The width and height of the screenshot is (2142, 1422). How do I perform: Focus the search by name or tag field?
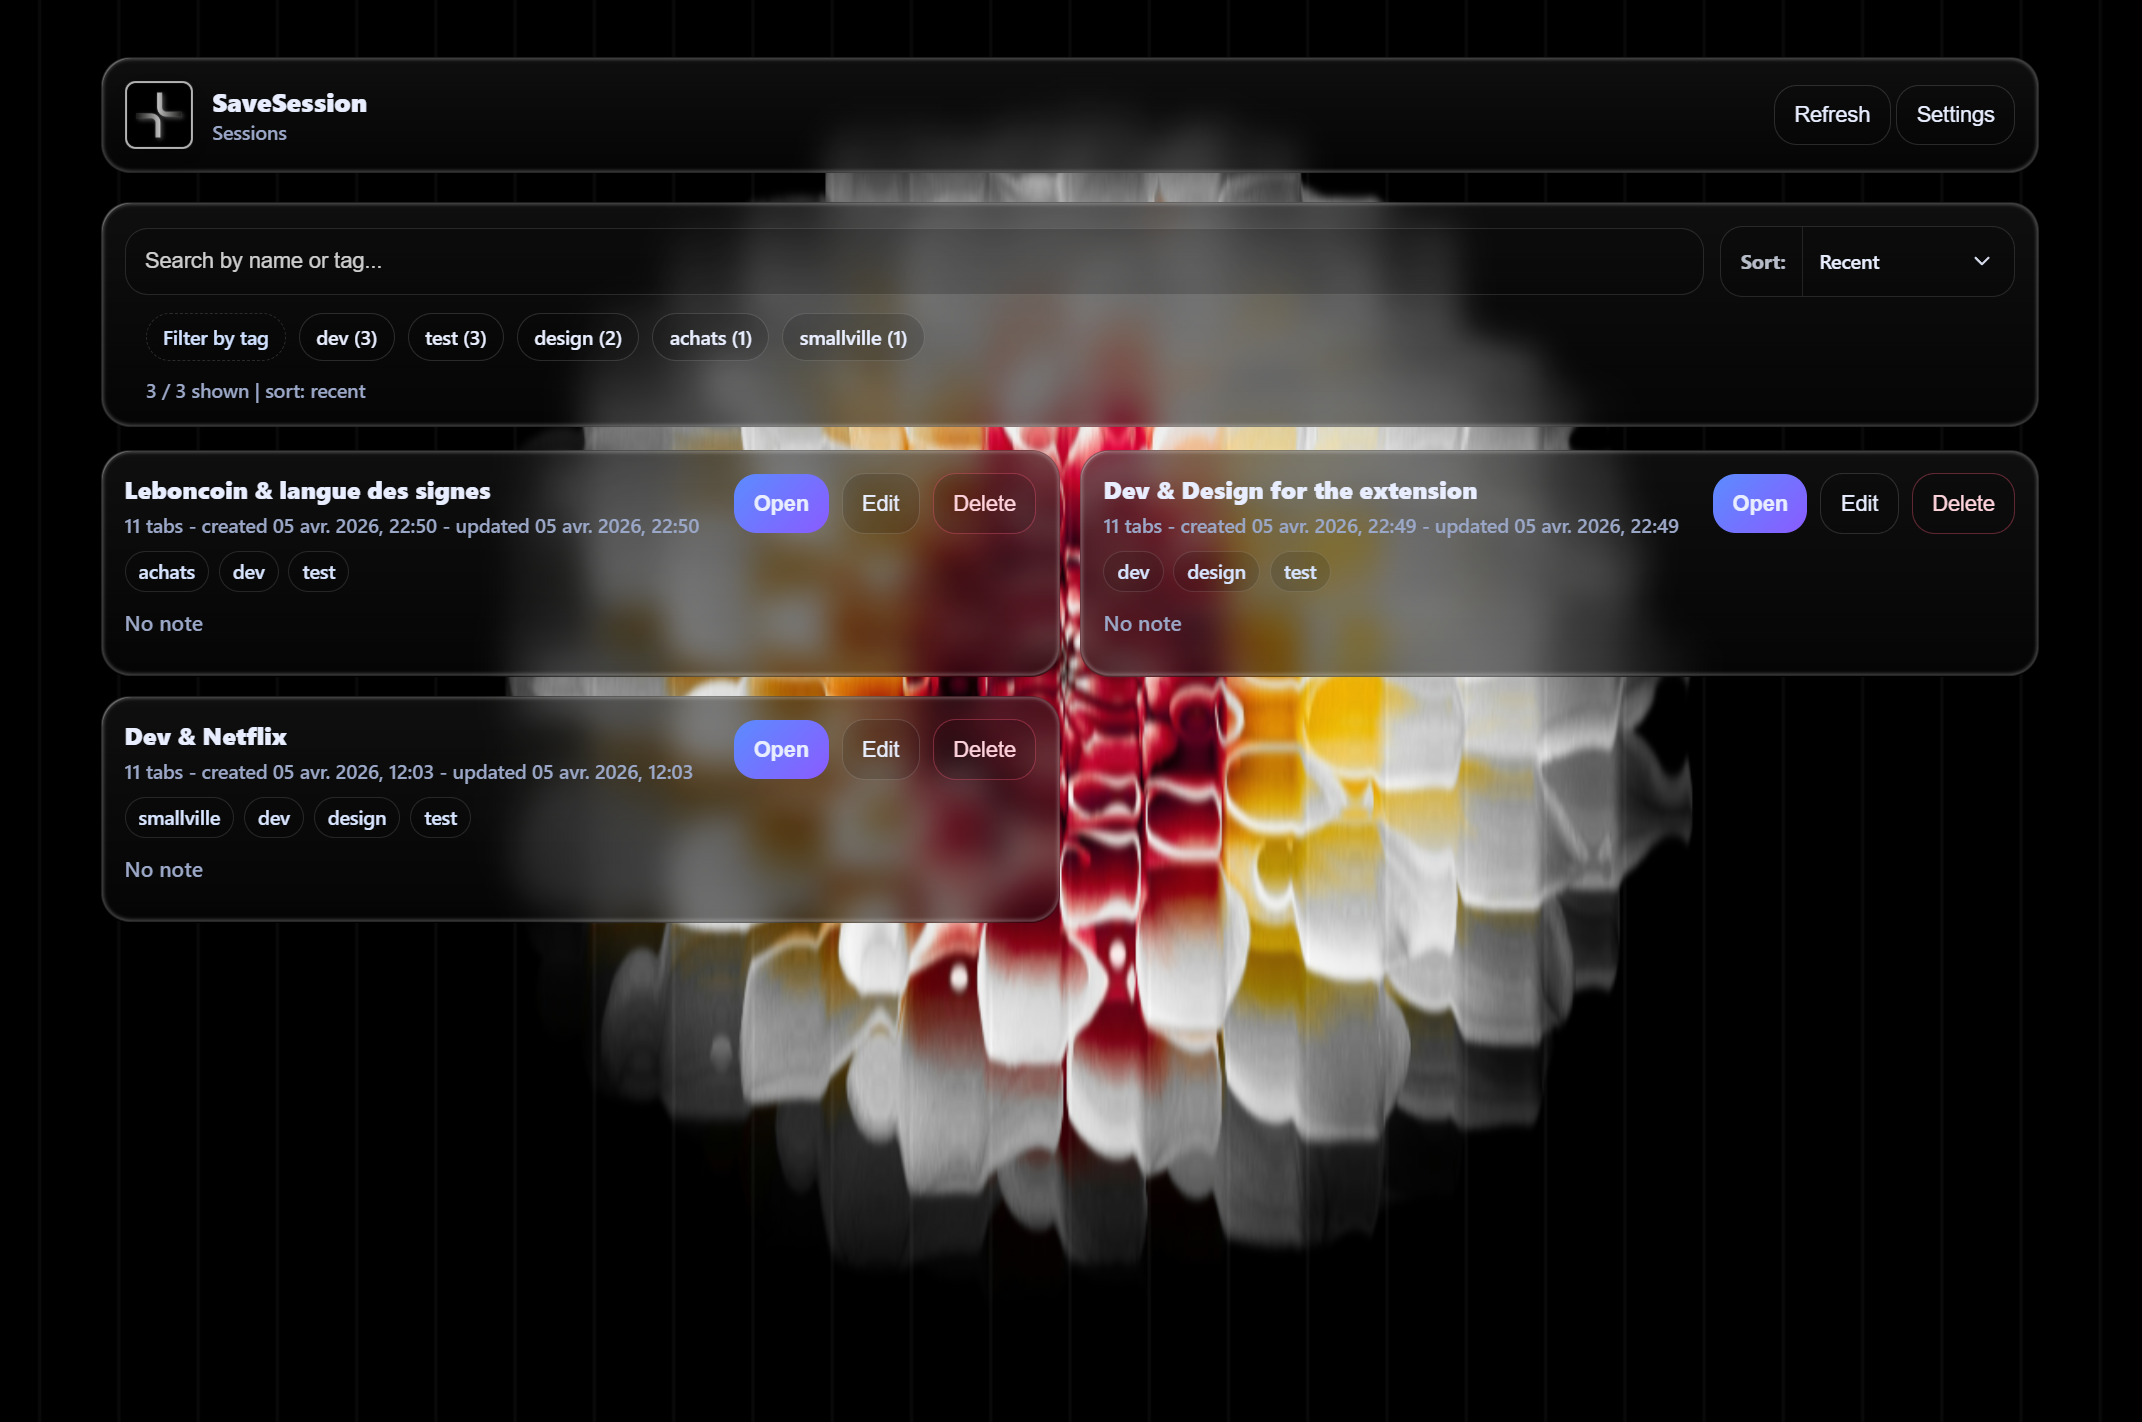click(x=914, y=261)
